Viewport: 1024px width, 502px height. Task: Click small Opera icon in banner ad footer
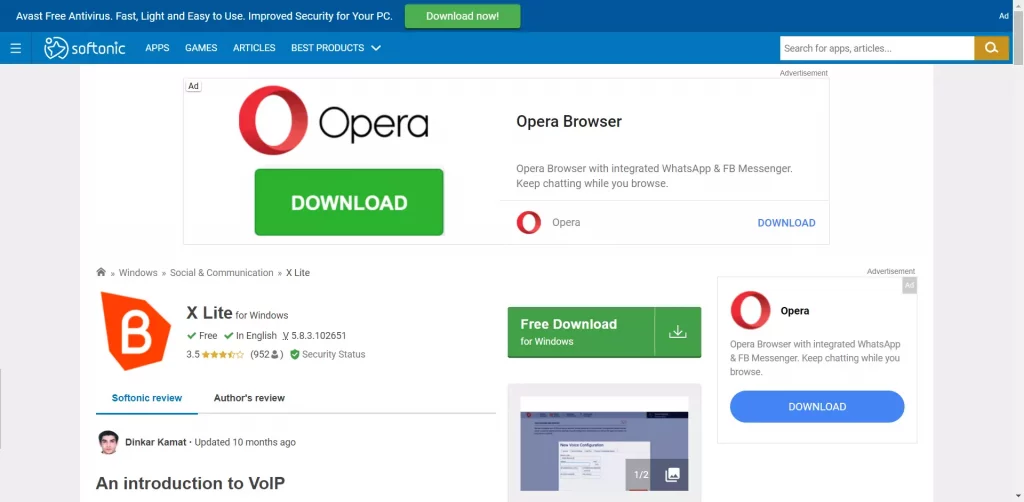[528, 223]
